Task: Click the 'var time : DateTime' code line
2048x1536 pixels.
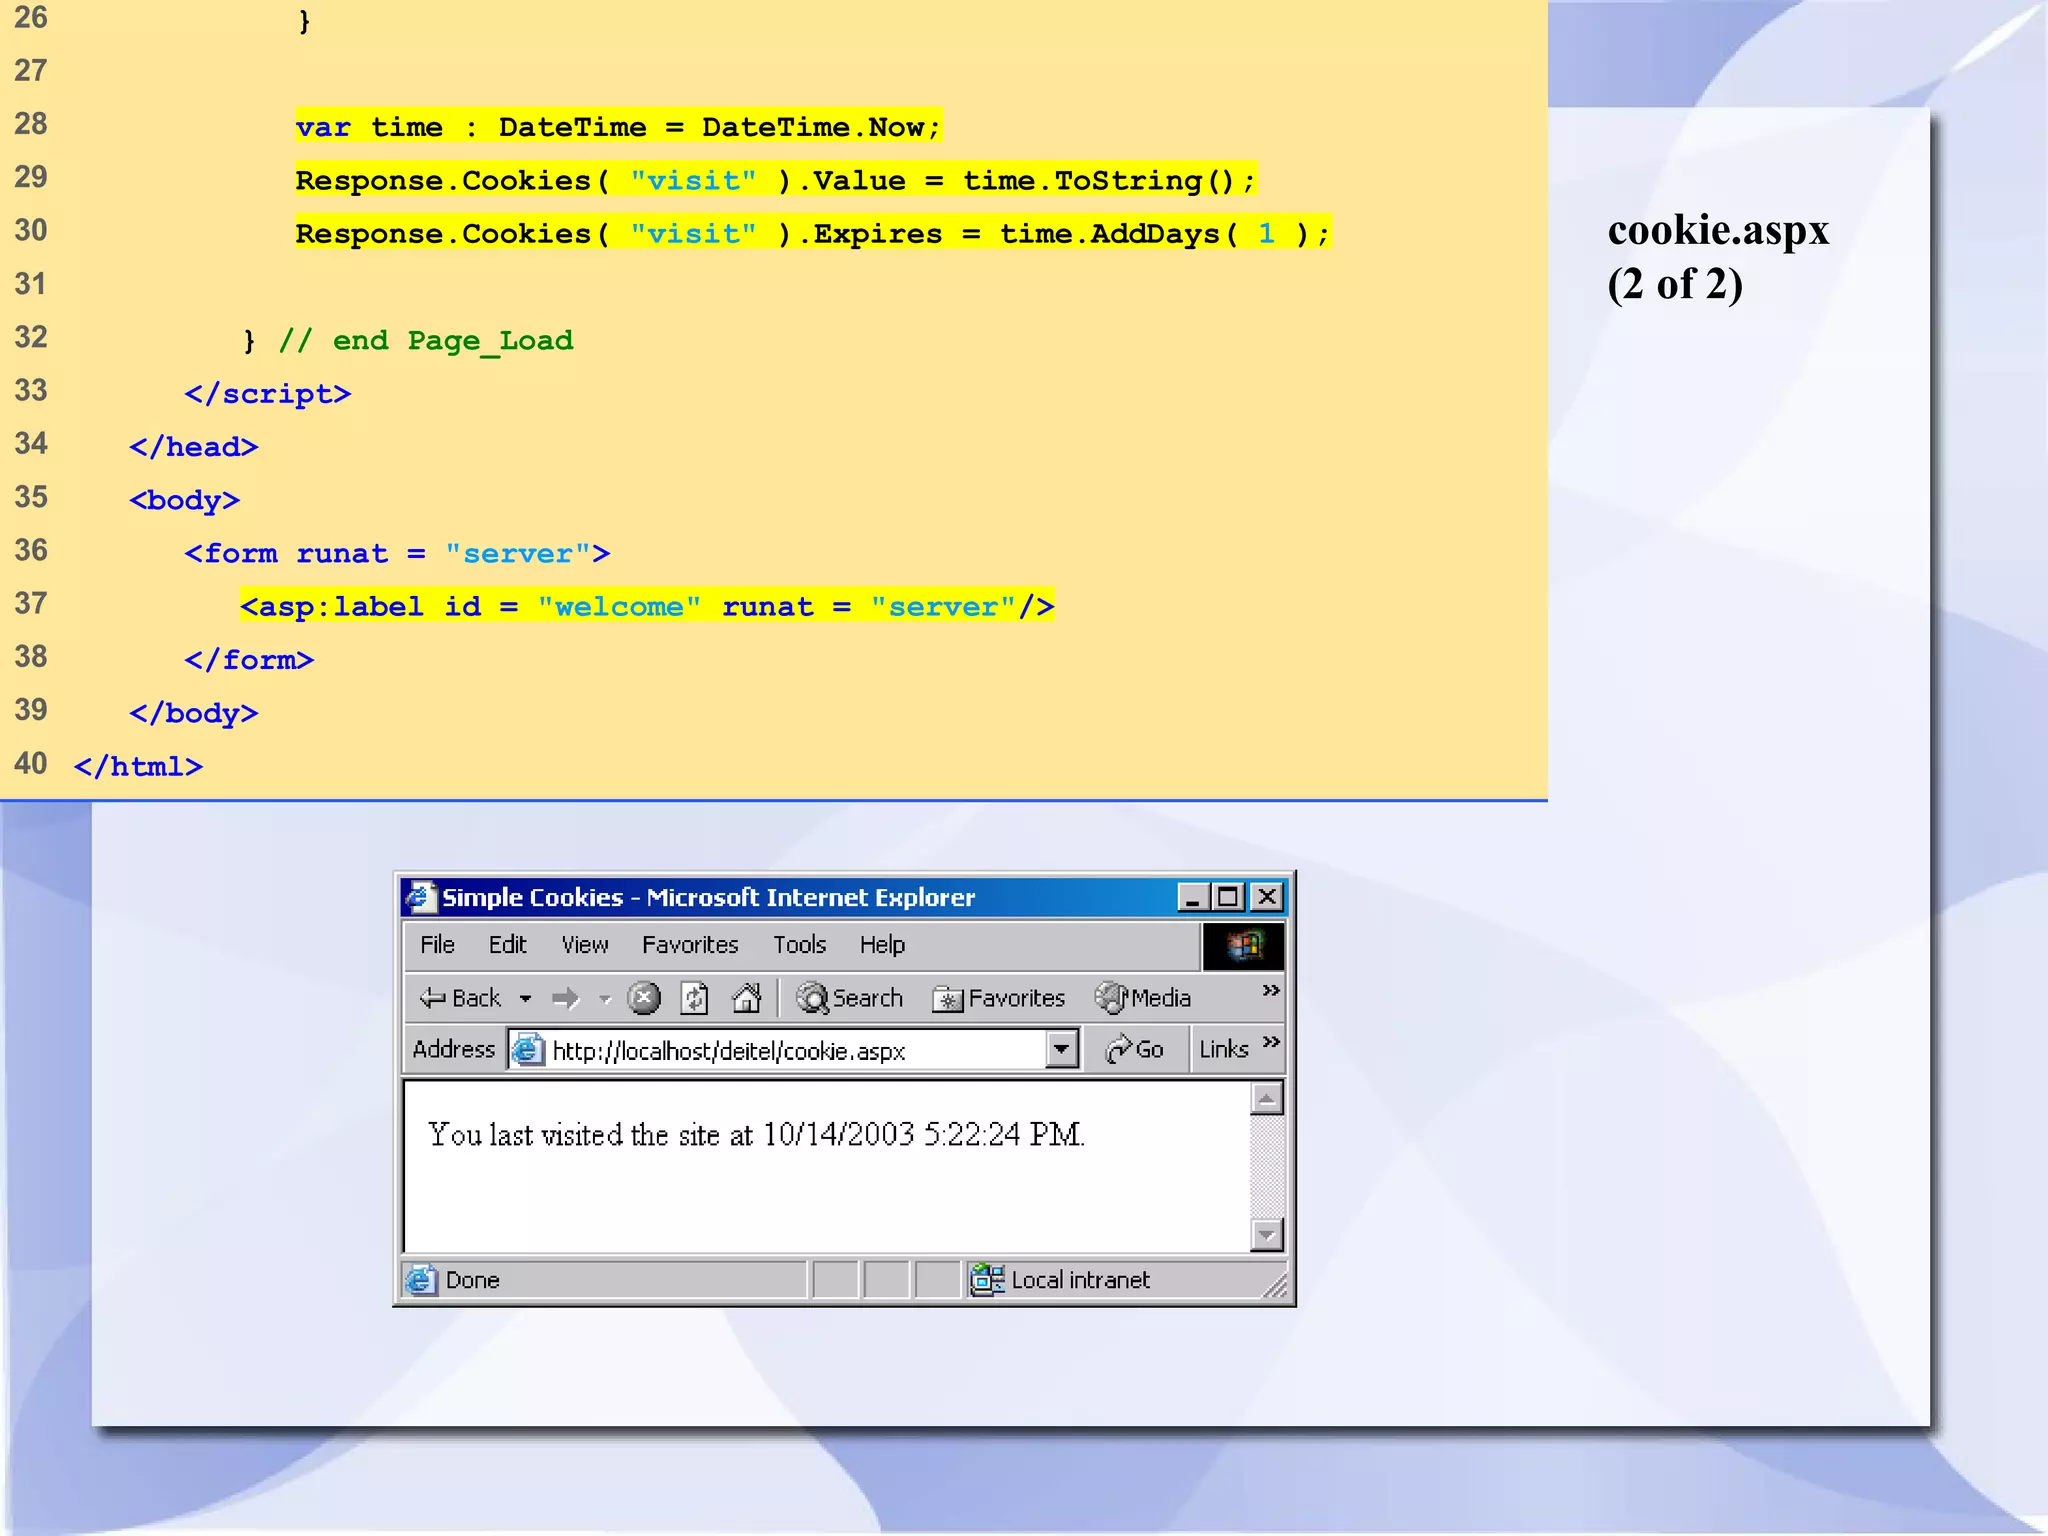Action: [618, 127]
